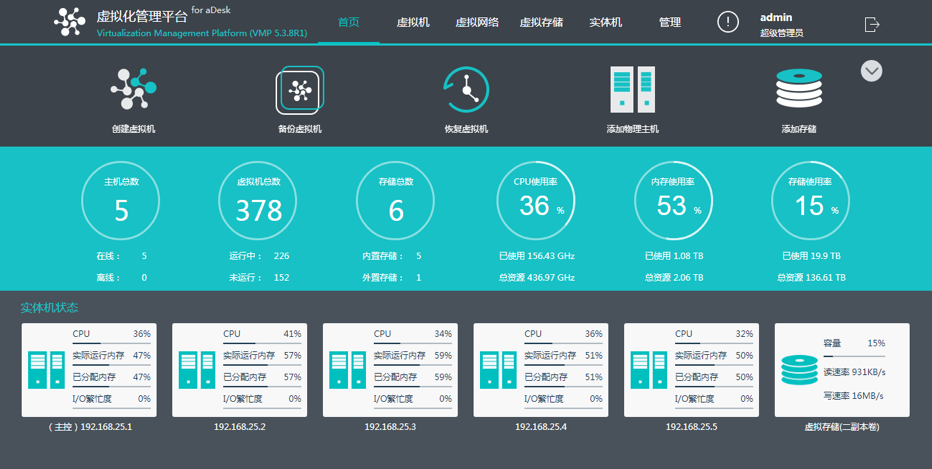Select the 实体机 tab

click(x=605, y=22)
